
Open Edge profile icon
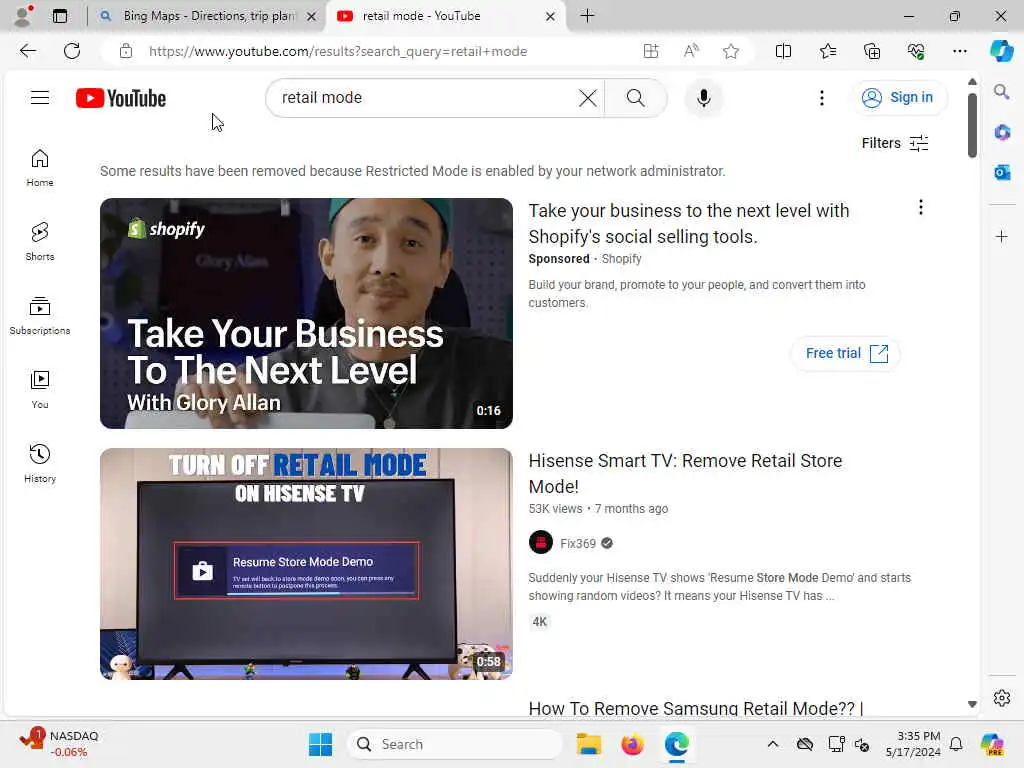(x=23, y=16)
